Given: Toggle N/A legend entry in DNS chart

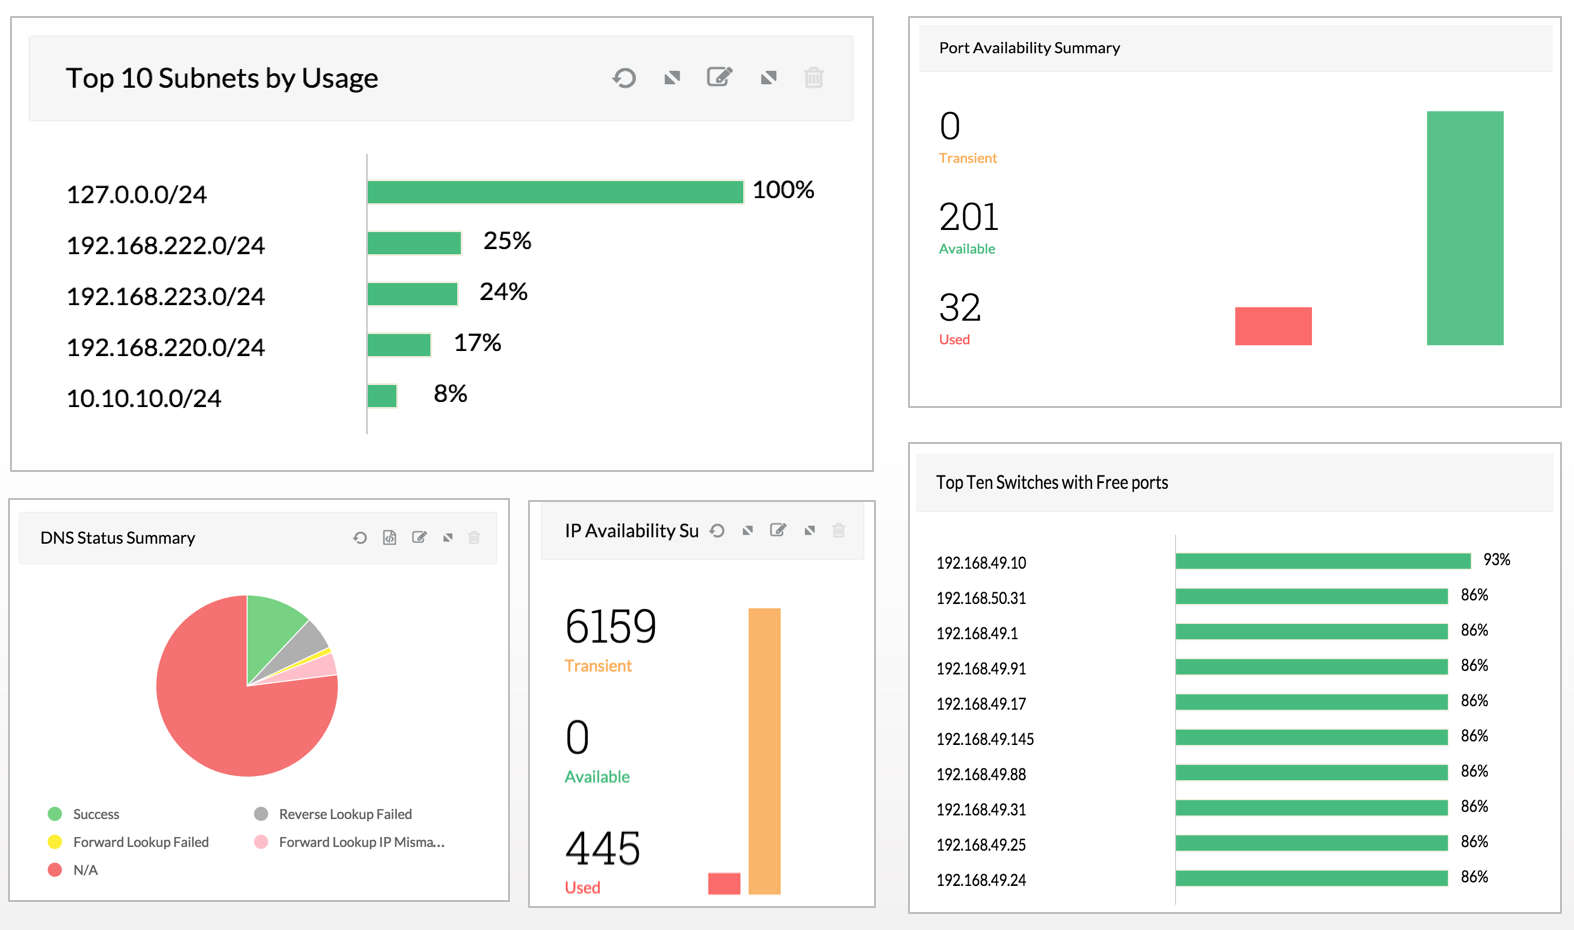Looking at the screenshot, I should point(73,870).
